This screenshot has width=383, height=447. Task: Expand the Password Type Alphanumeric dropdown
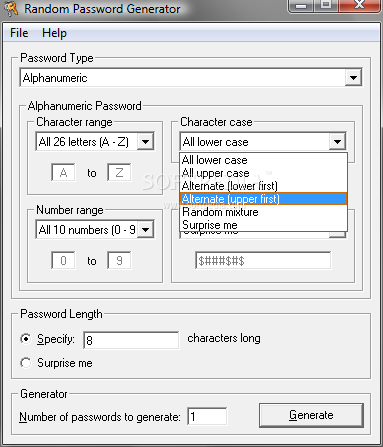[353, 78]
